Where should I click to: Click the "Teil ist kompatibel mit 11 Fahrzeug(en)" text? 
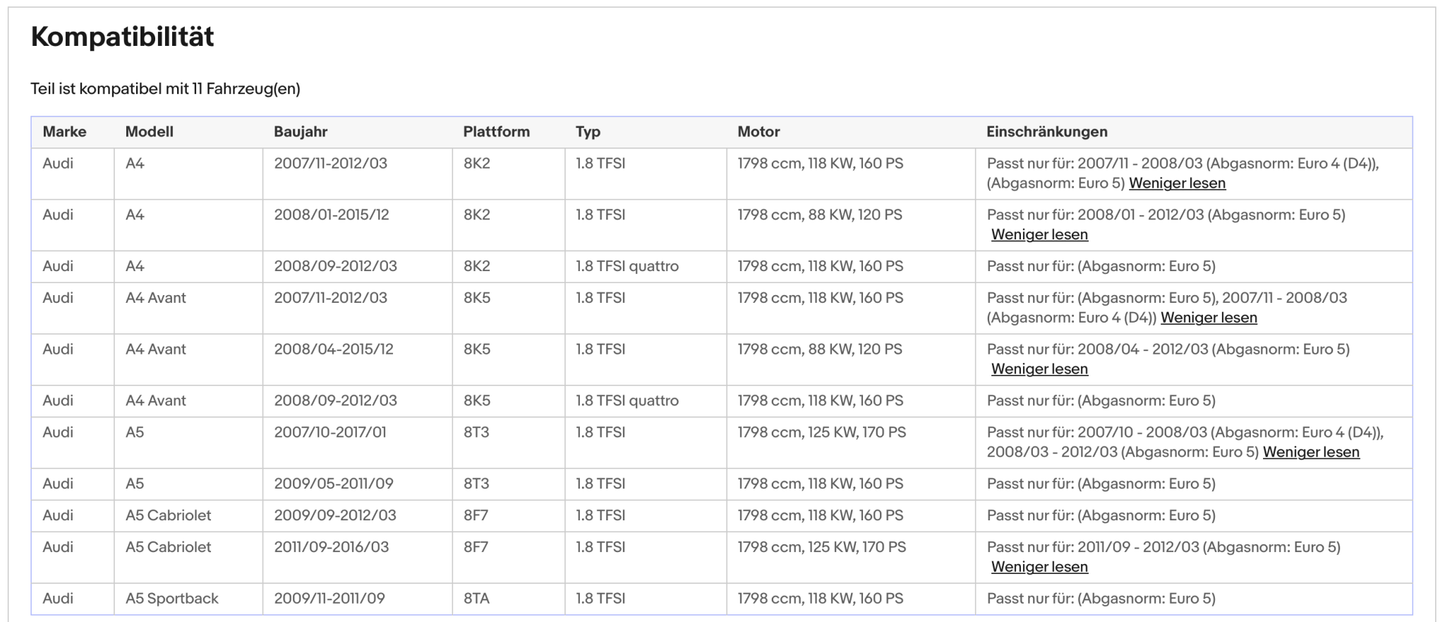[x=165, y=89]
